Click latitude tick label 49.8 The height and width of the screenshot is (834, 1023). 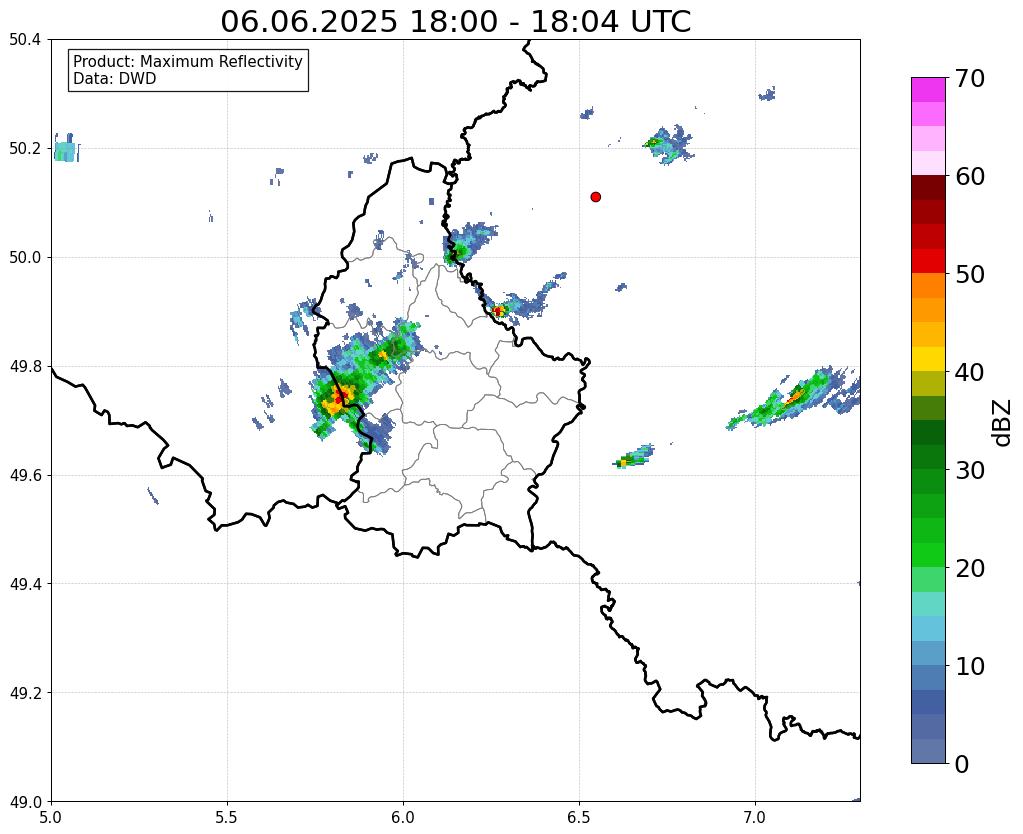pyautogui.click(x=25, y=367)
